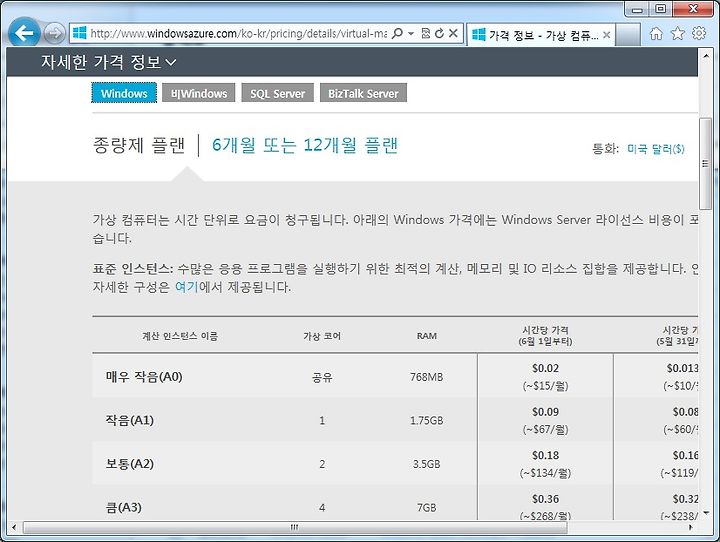720x542 pixels.
Task: Click the Windows logo site icon in address bar
Action: coord(79,33)
